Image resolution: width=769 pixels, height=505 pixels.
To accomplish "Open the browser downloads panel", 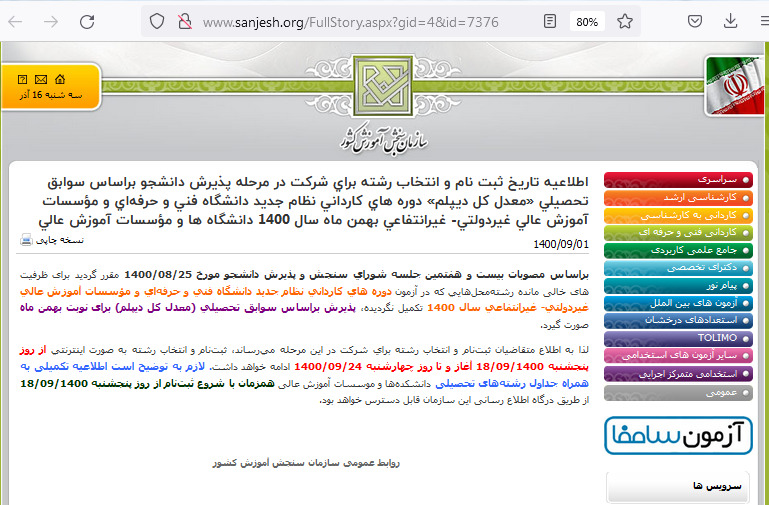I will point(731,21).
